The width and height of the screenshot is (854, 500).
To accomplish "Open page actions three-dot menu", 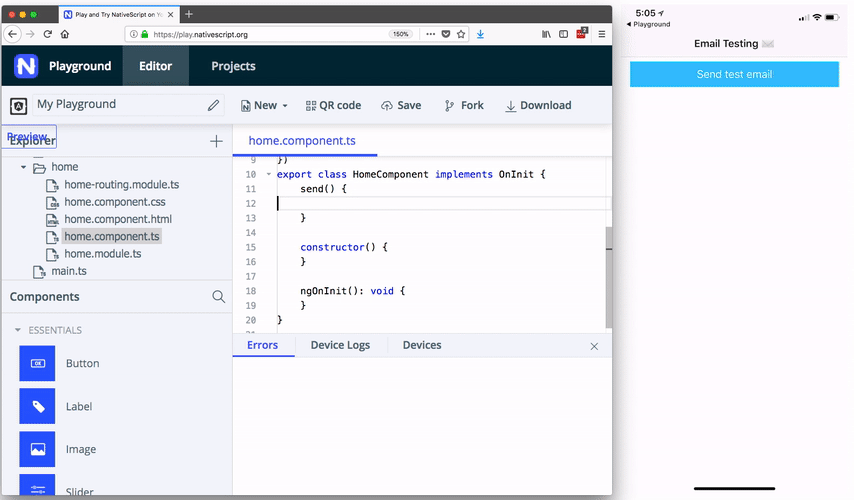I will (430, 34).
